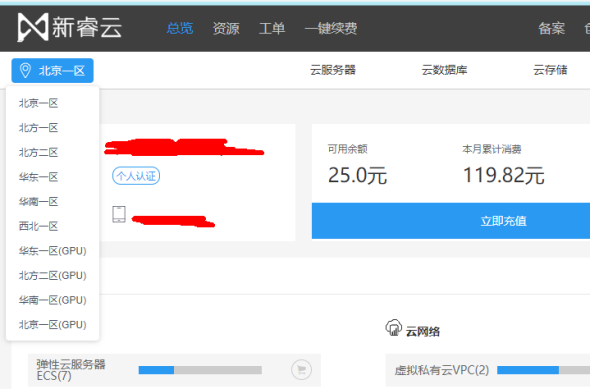This screenshot has height=389, width=590.
Task: Click the 云网络 heading
Action: coord(423,331)
